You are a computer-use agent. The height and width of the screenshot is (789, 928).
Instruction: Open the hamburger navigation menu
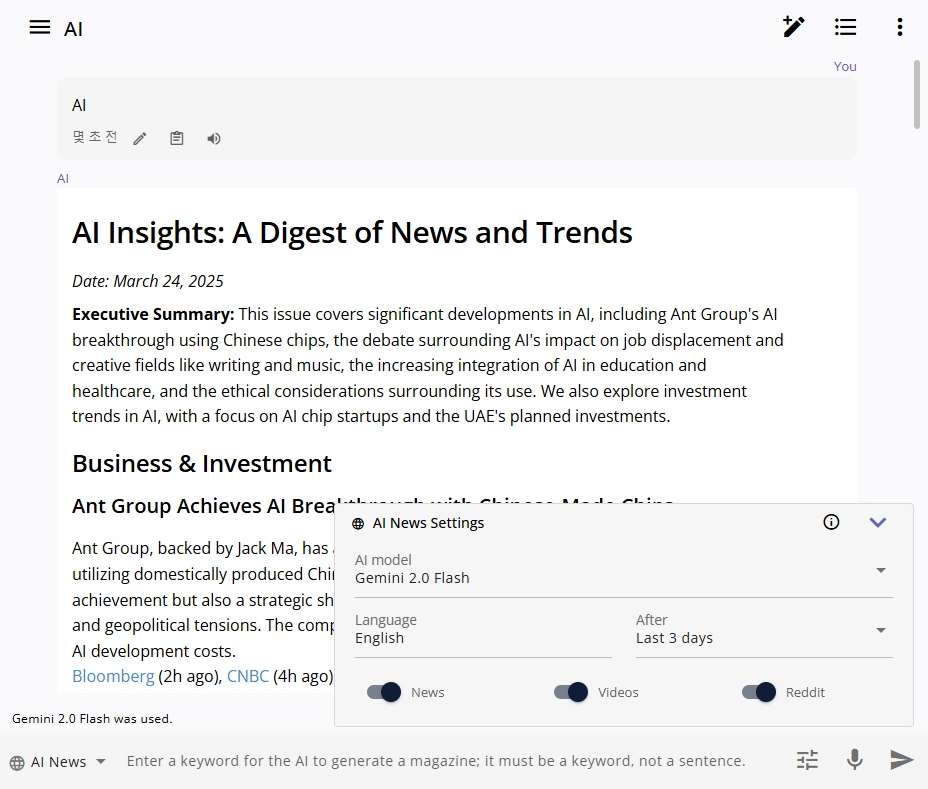(x=40, y=27)
